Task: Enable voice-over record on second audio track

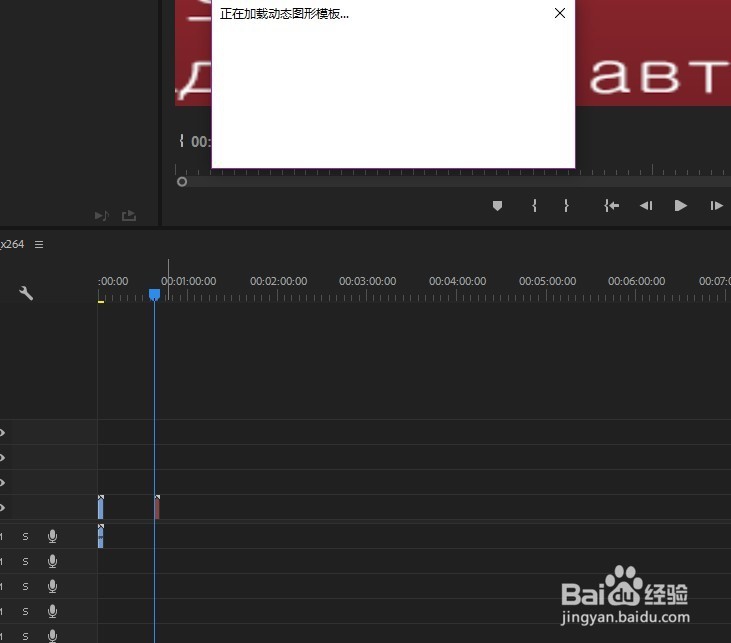Action: tap(53, 561)
